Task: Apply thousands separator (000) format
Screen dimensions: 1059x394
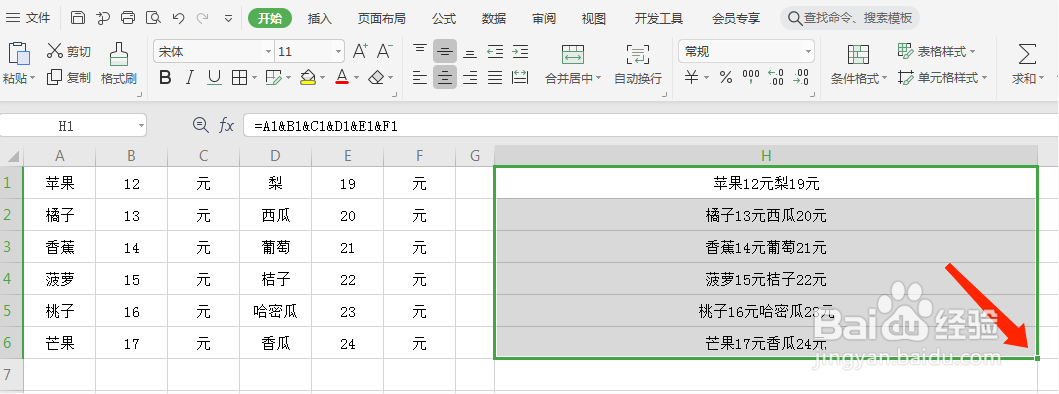Action: pyautogui.click(x=751, y=77)
